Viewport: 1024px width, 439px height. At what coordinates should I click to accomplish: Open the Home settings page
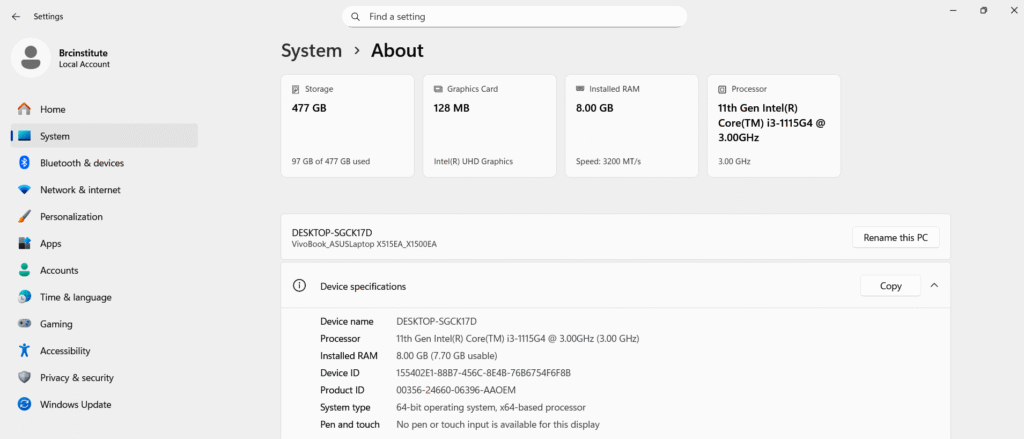click(104, 109)
